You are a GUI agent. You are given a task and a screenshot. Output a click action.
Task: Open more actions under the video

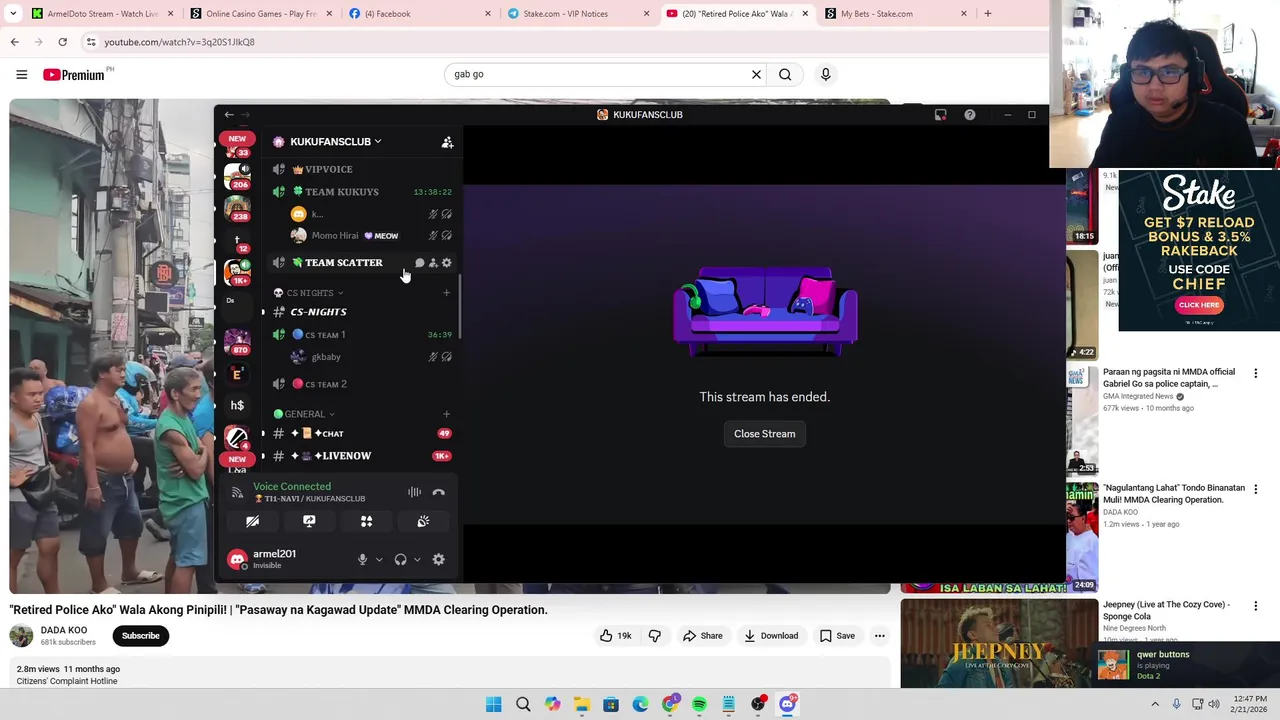point(879,636)
